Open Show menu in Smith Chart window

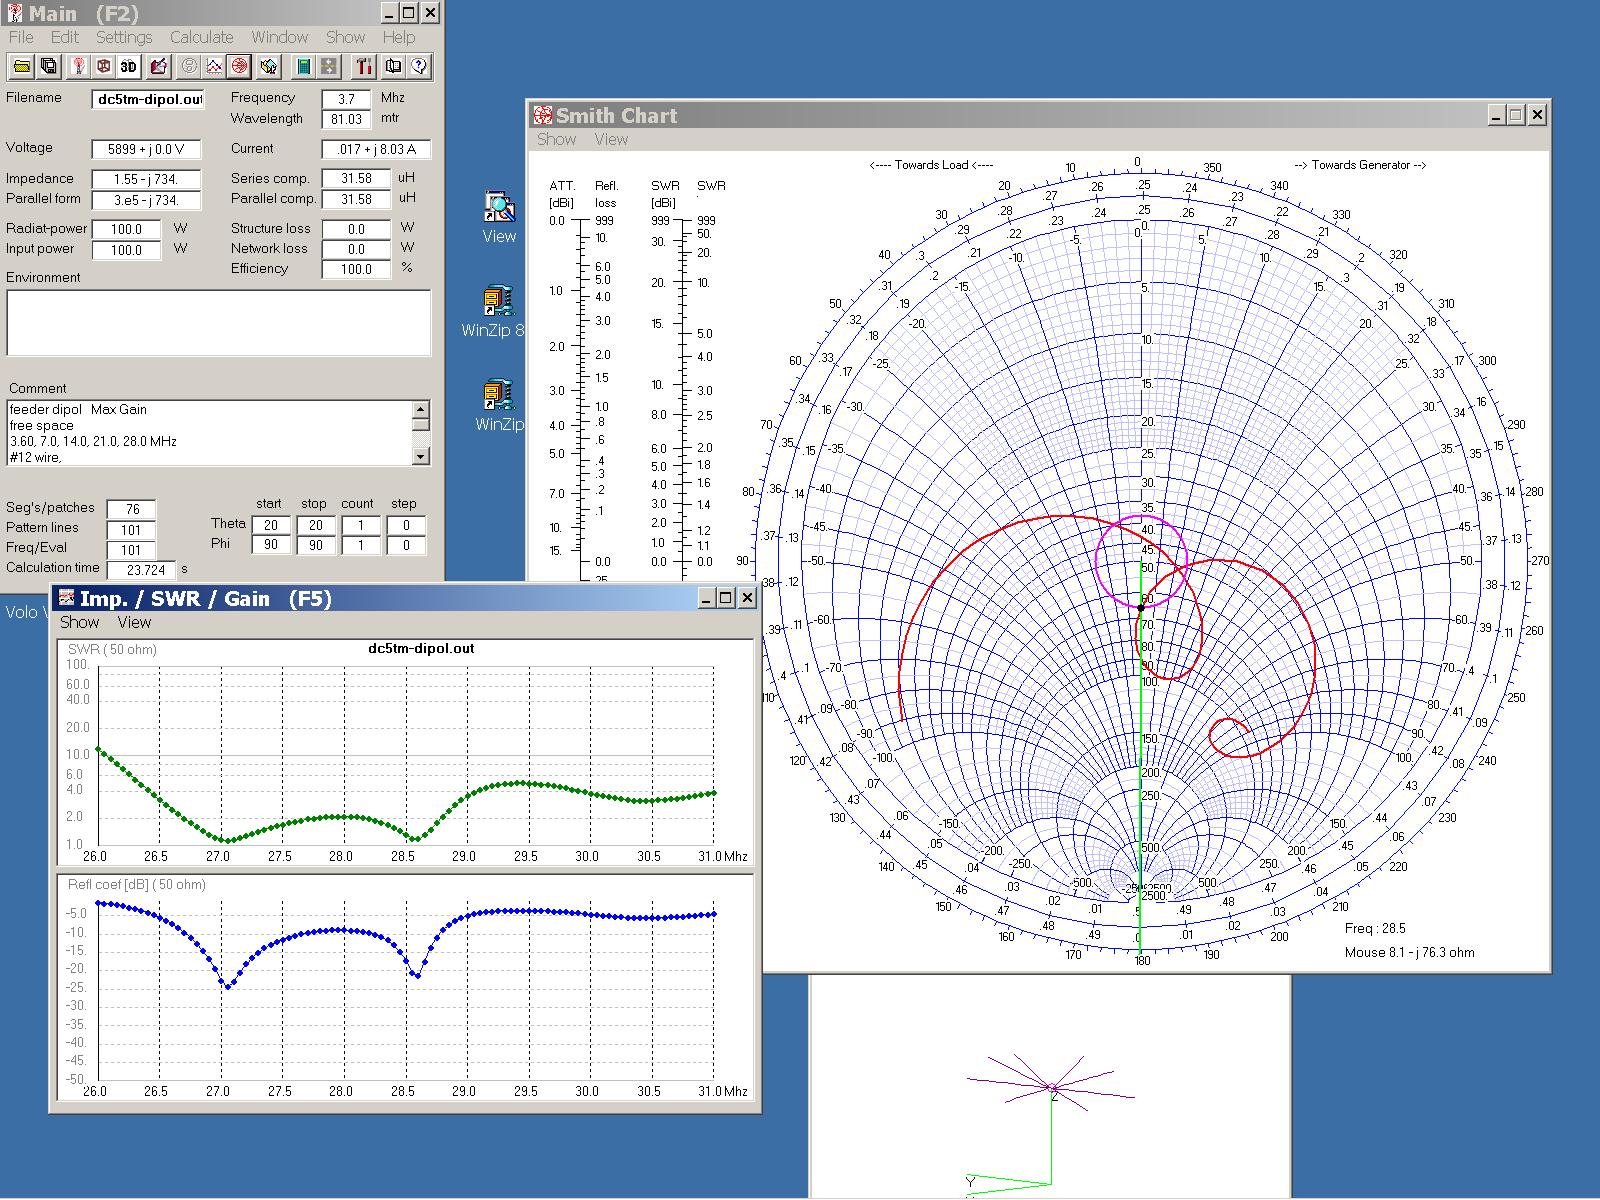click(556, 139)
